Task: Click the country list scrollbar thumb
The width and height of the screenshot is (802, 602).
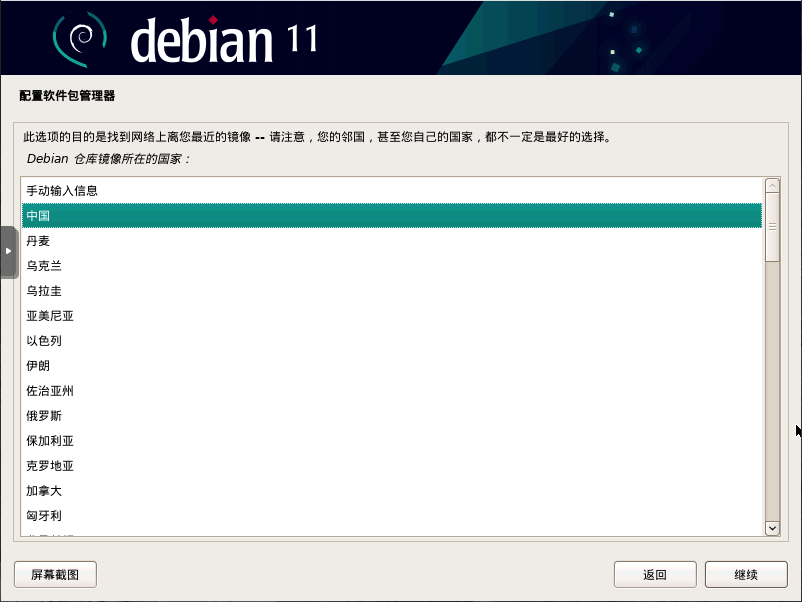Action: pos(772,227)
